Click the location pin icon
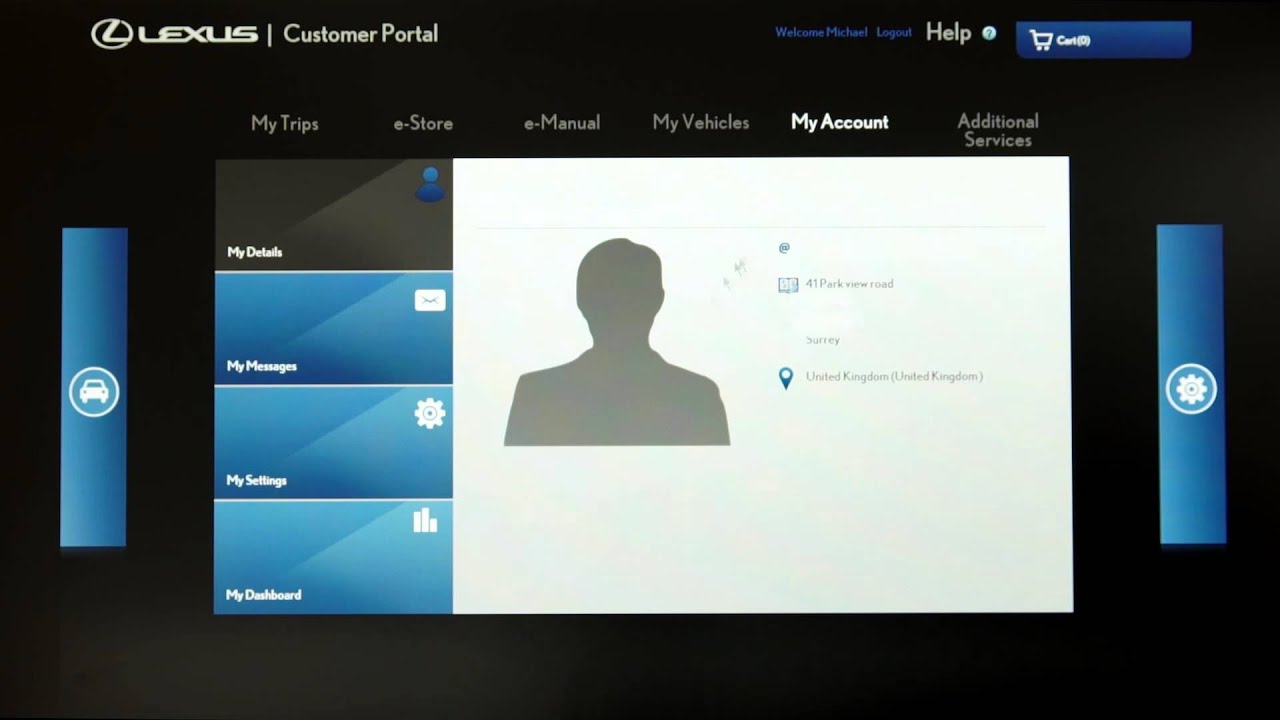This screenshot has width=1280, height=720. coord(786,378)
